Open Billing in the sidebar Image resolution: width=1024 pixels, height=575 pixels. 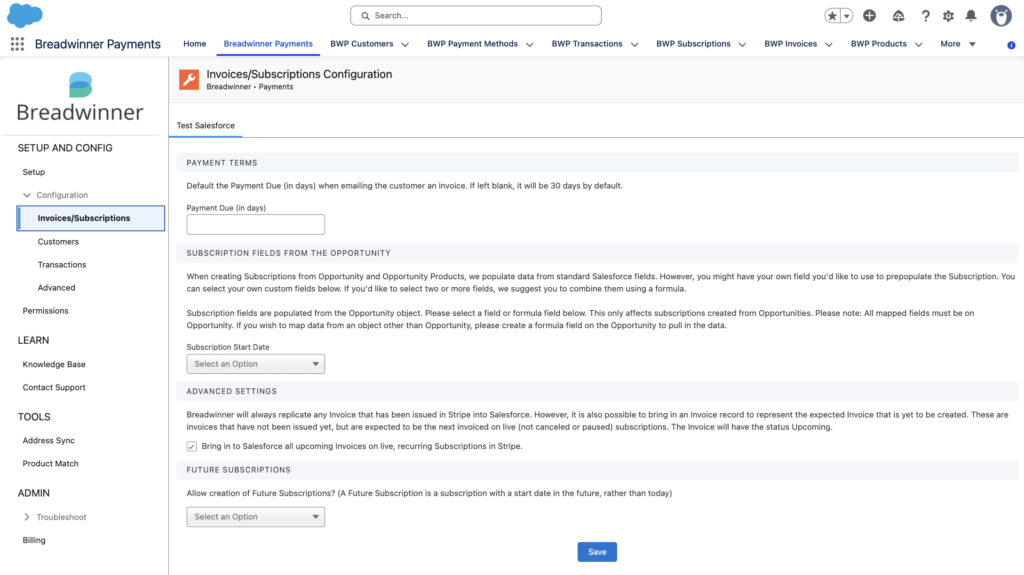tap(34, 540)
